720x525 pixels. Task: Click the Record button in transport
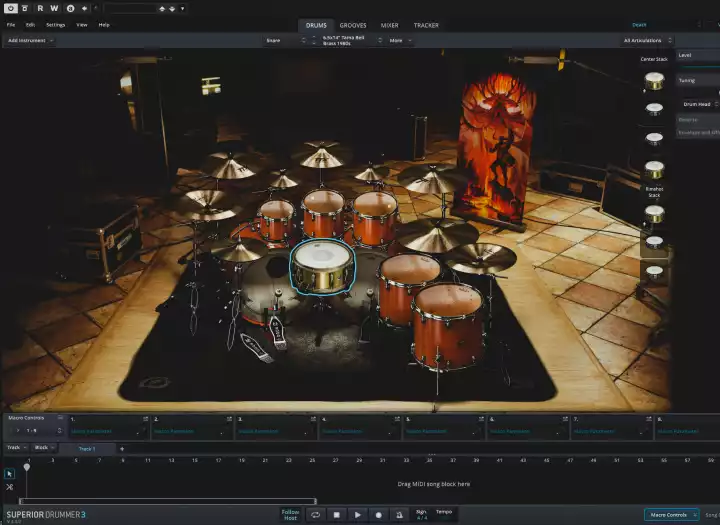pyautogui.click(x=378, y=514)
